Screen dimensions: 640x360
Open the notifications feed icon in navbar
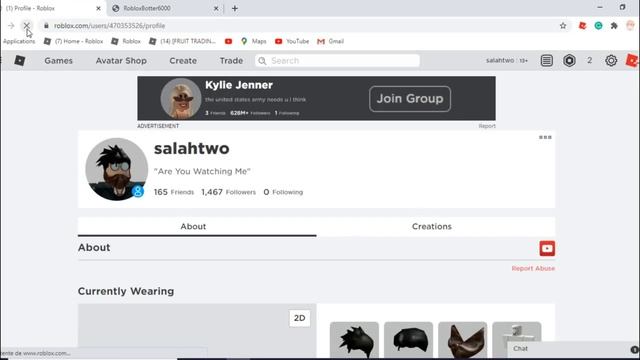[x=547, y=60]
